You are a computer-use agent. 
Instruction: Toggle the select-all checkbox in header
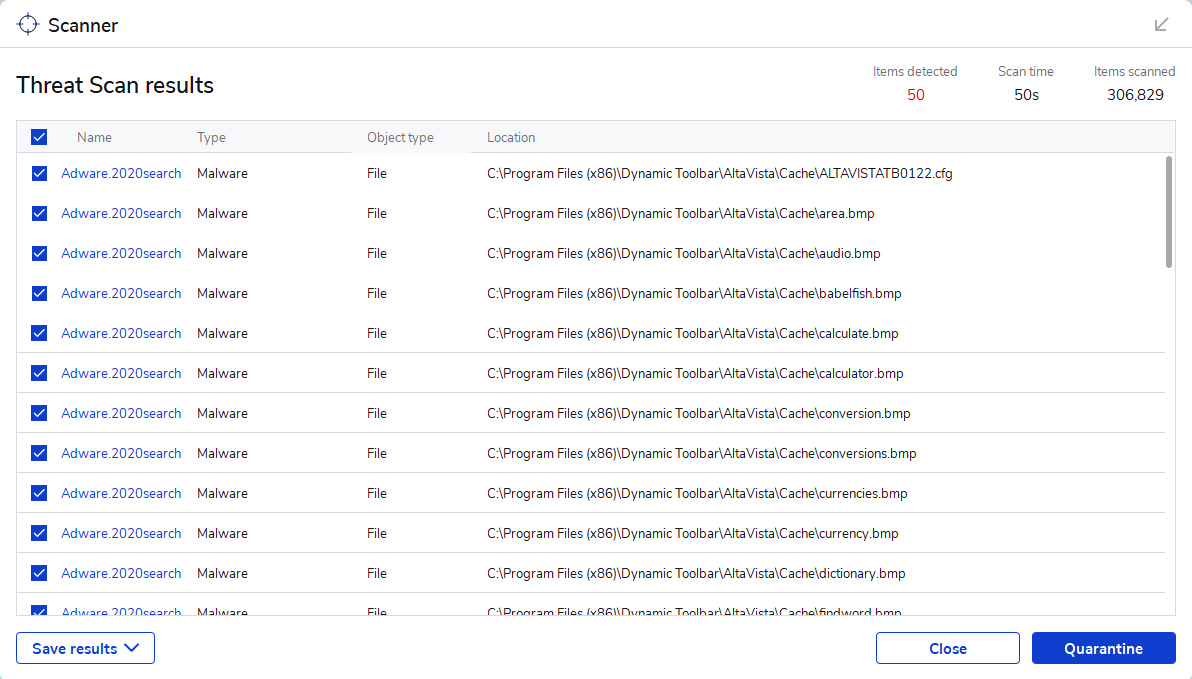(39, 137)
